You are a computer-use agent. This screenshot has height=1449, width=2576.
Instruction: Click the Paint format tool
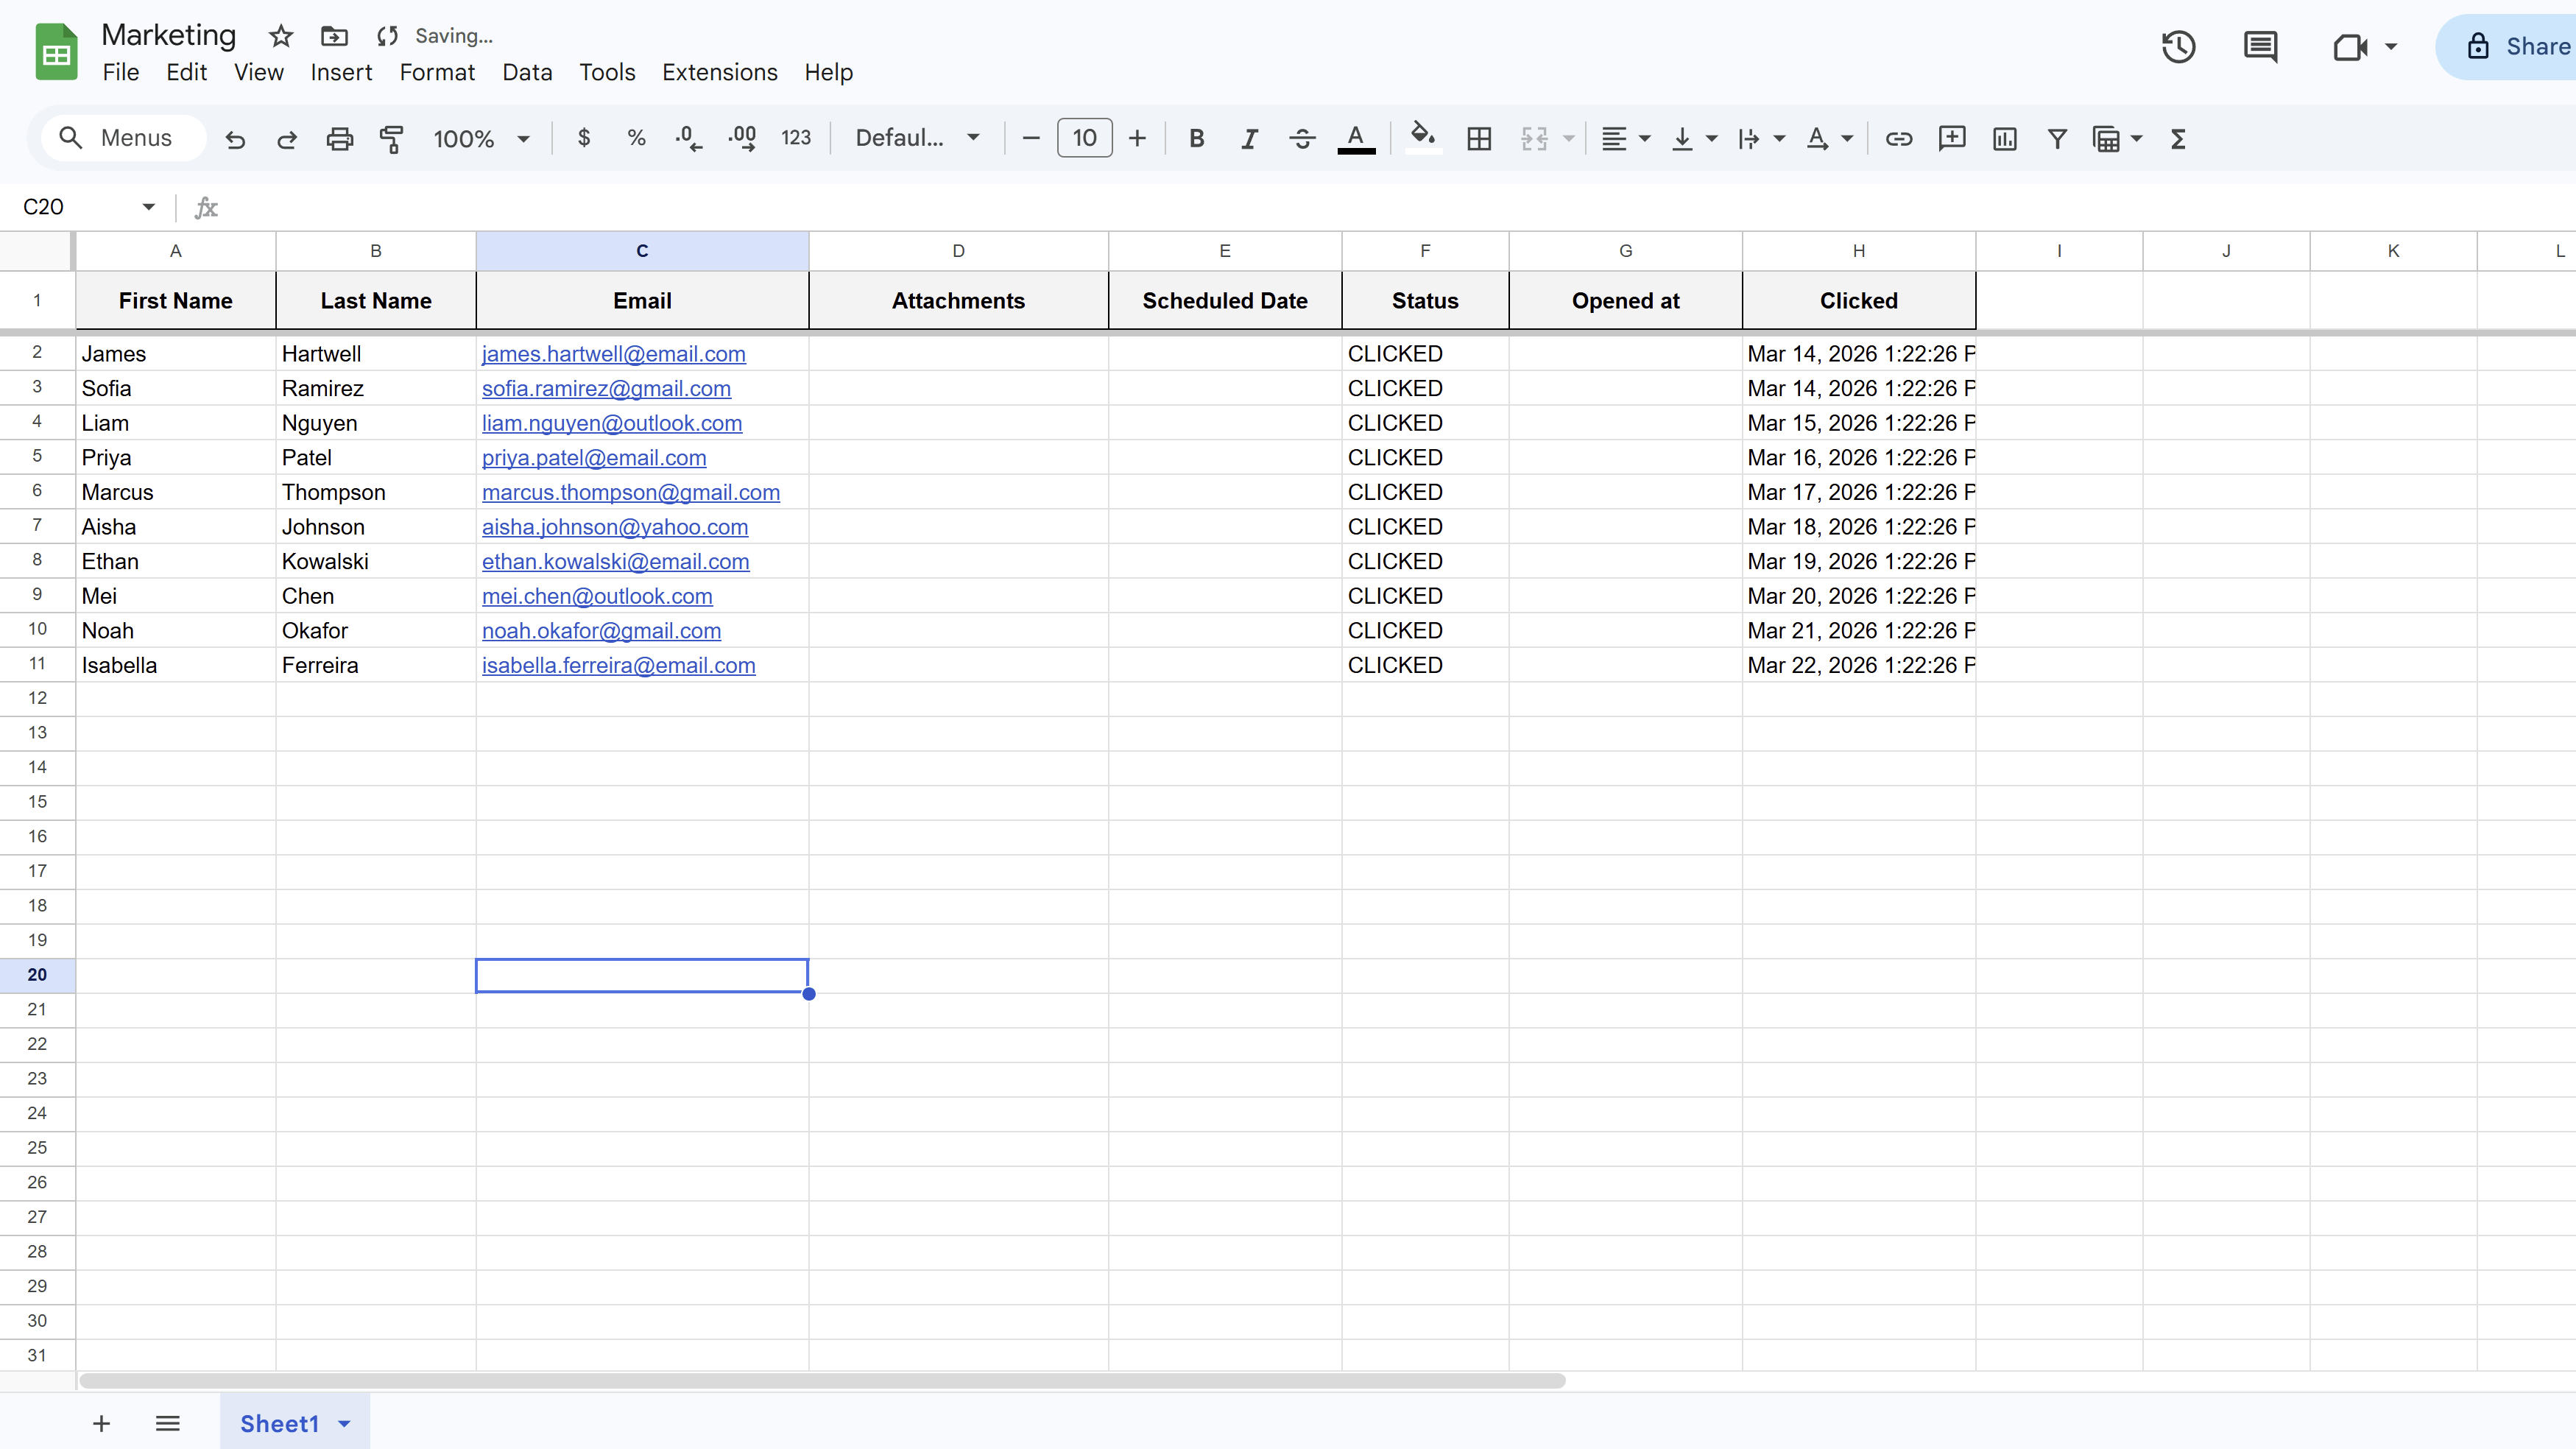391,138
